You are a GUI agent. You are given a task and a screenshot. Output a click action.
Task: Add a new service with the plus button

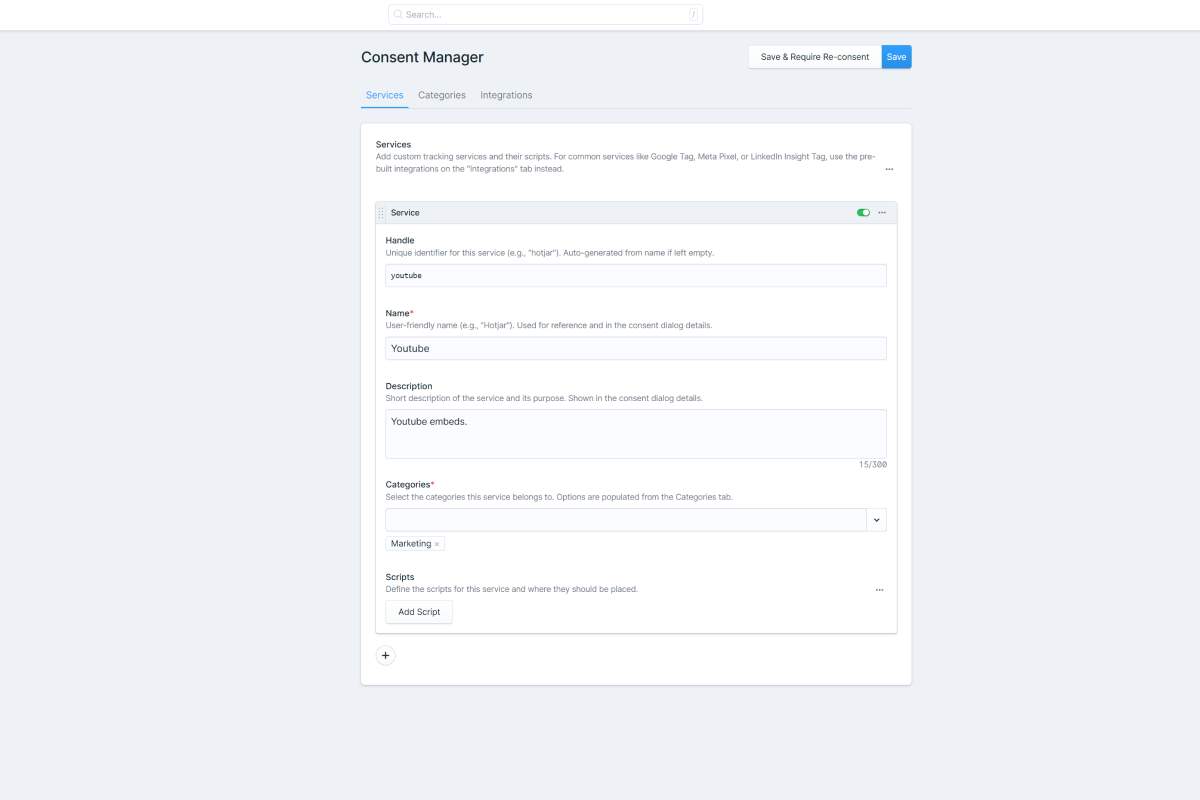pos(385,655)
